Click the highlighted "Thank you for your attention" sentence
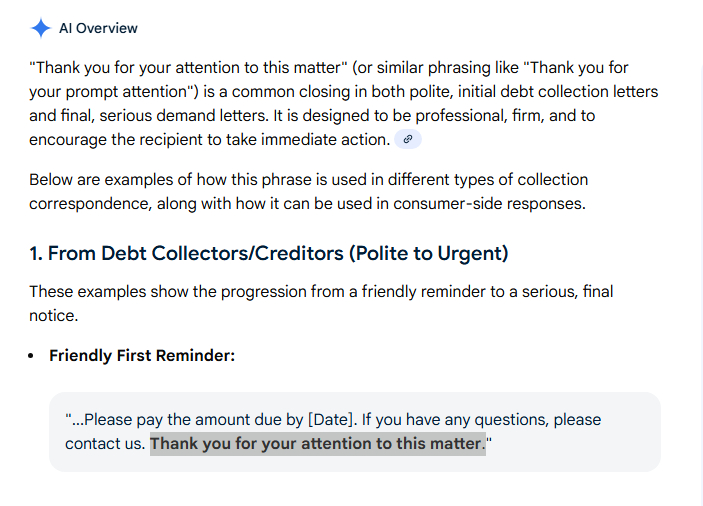The width and height of the screenshot is (703, 506). [x=317, y=443]
